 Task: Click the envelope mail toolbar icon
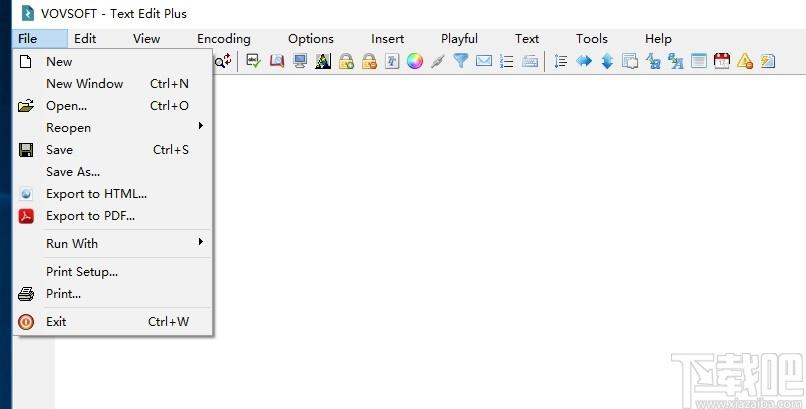pyautogui.click(x=484, y=61)
